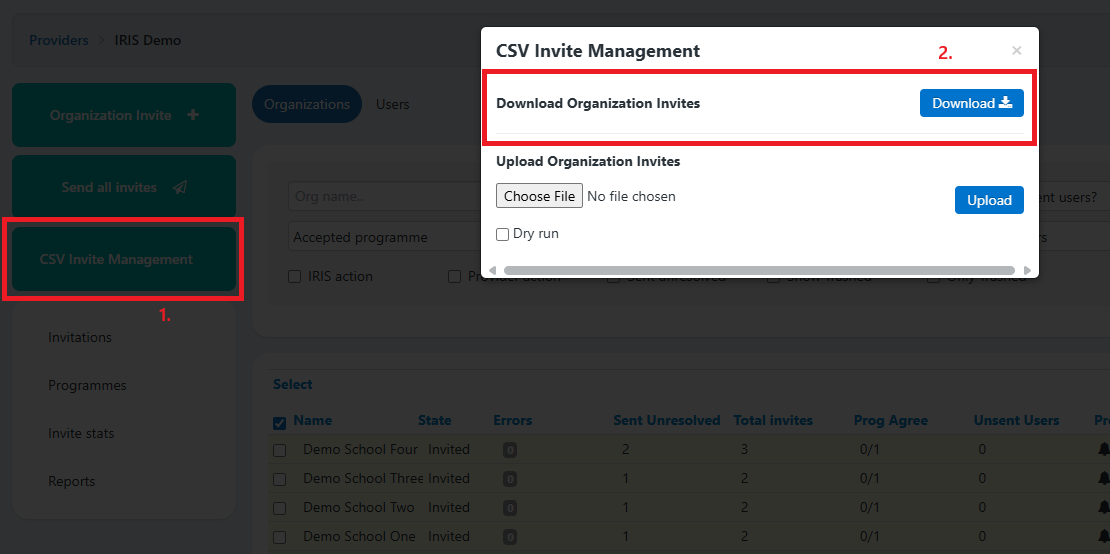Click the bell icon in Demo School Four row

coord(1104,449)
